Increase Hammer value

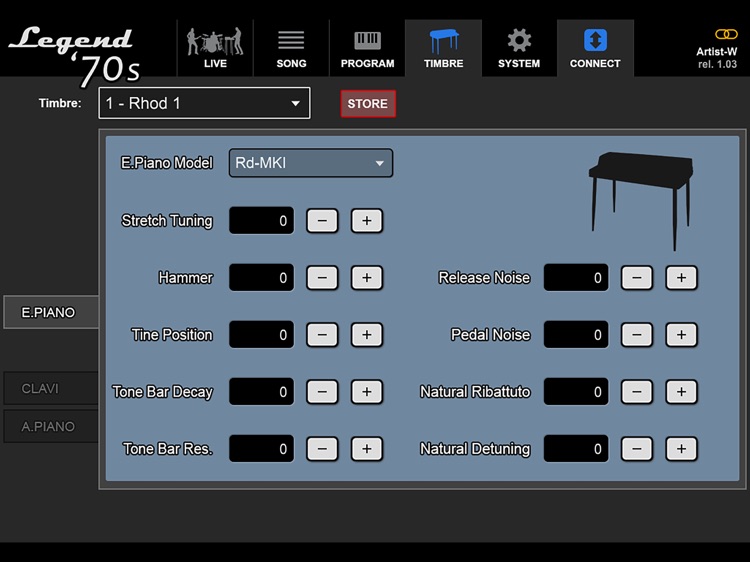(367, 277)
